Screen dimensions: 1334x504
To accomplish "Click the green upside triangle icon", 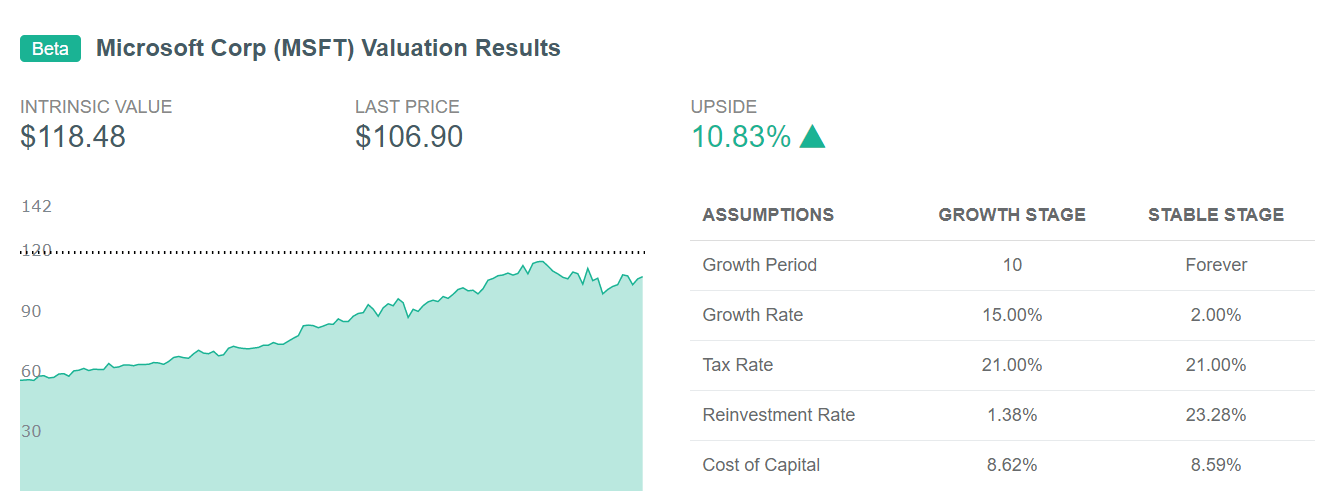I will click(x=812, y=137).
